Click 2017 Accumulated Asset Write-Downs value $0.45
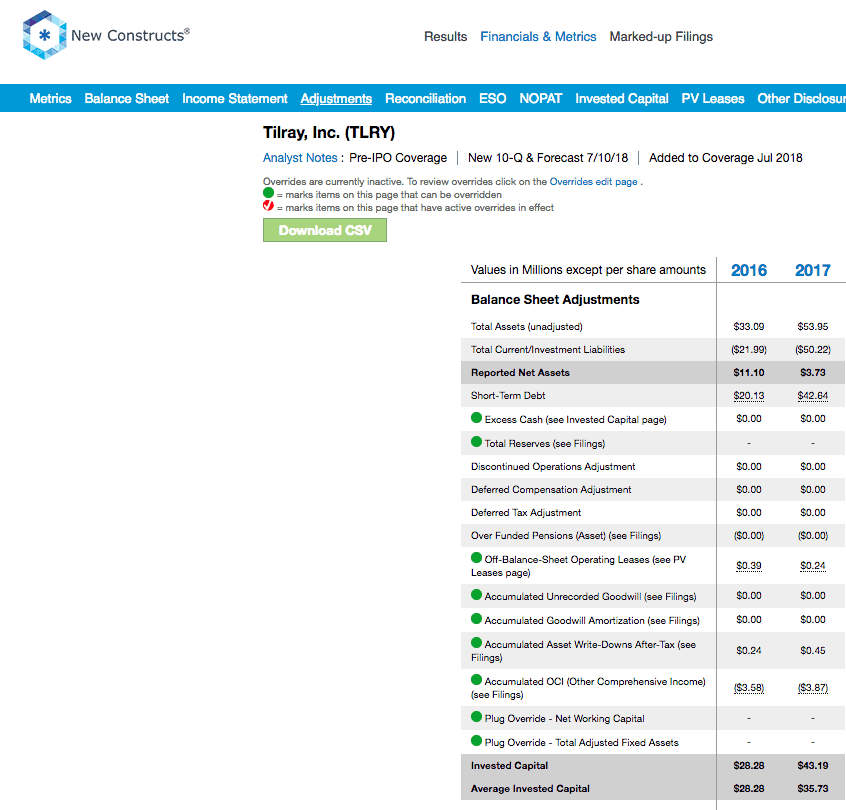 point(813,651)
